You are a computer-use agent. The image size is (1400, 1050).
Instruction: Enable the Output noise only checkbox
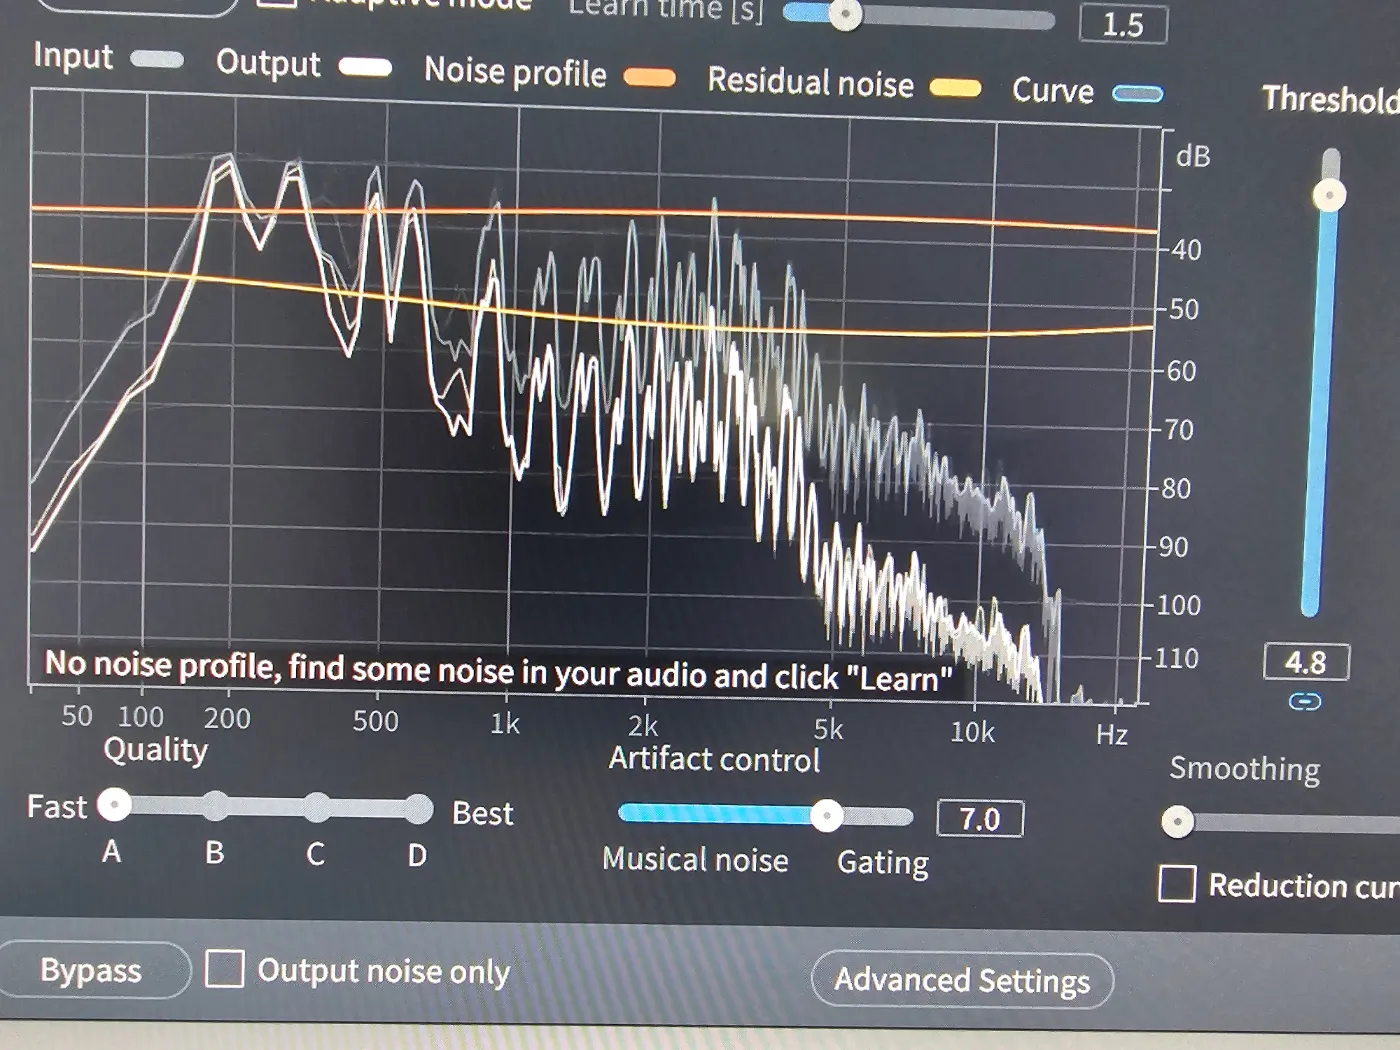click(x=224, y=968)
